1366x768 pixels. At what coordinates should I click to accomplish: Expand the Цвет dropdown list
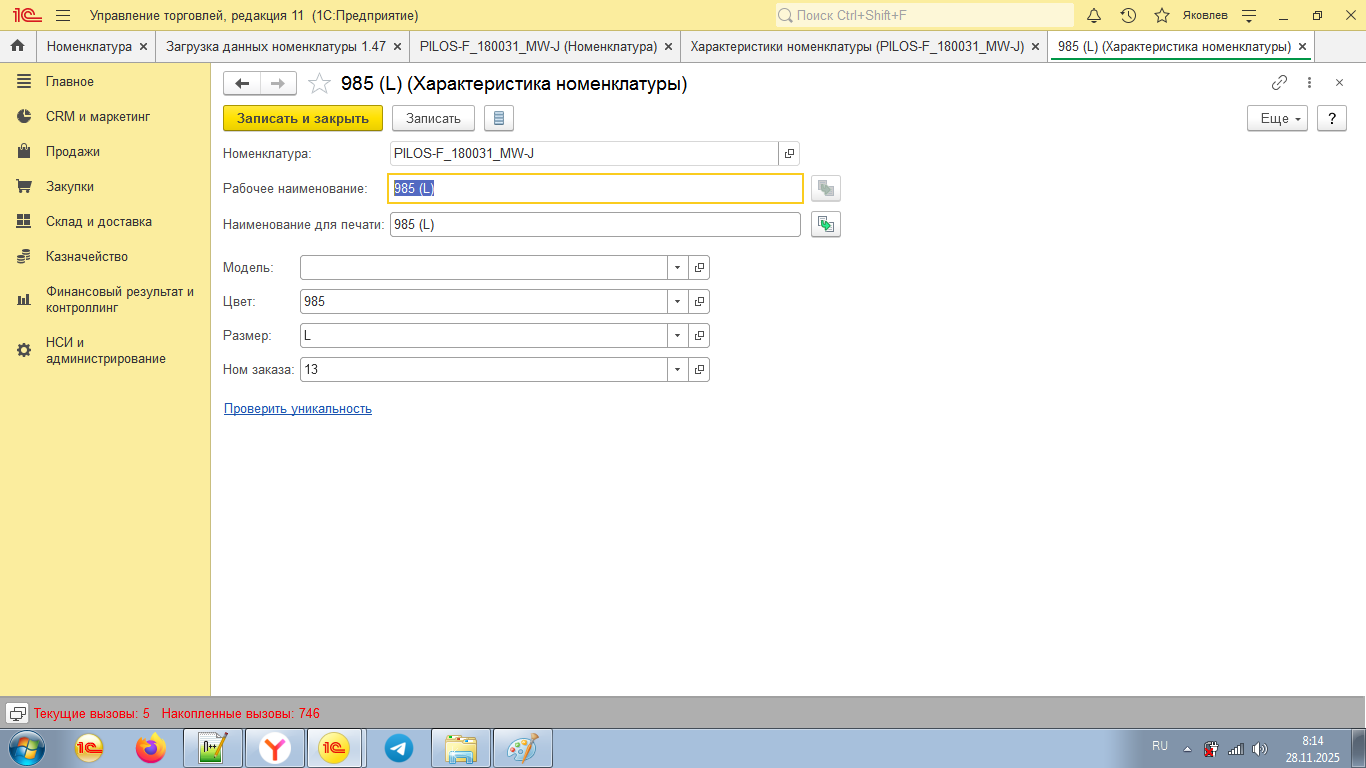(677, 302)
